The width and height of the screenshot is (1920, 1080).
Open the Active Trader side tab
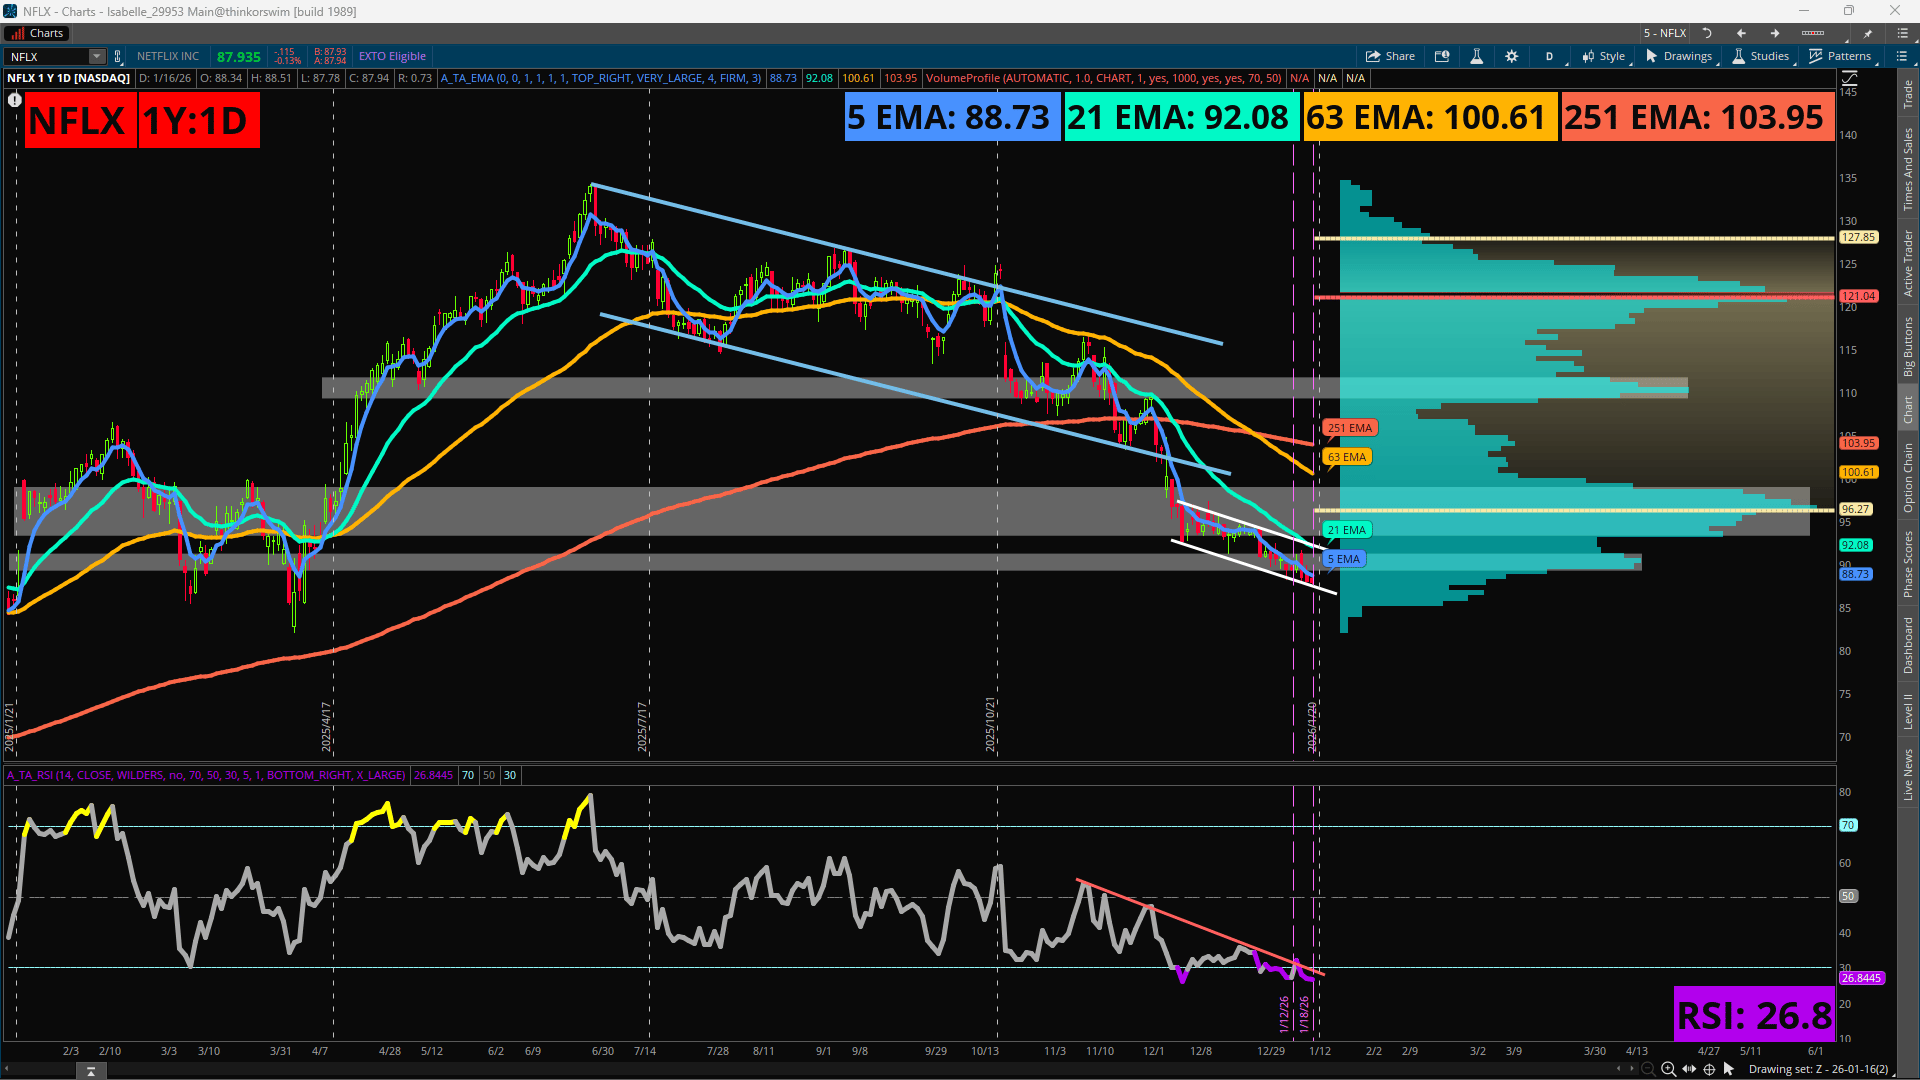pos(1908,263)
